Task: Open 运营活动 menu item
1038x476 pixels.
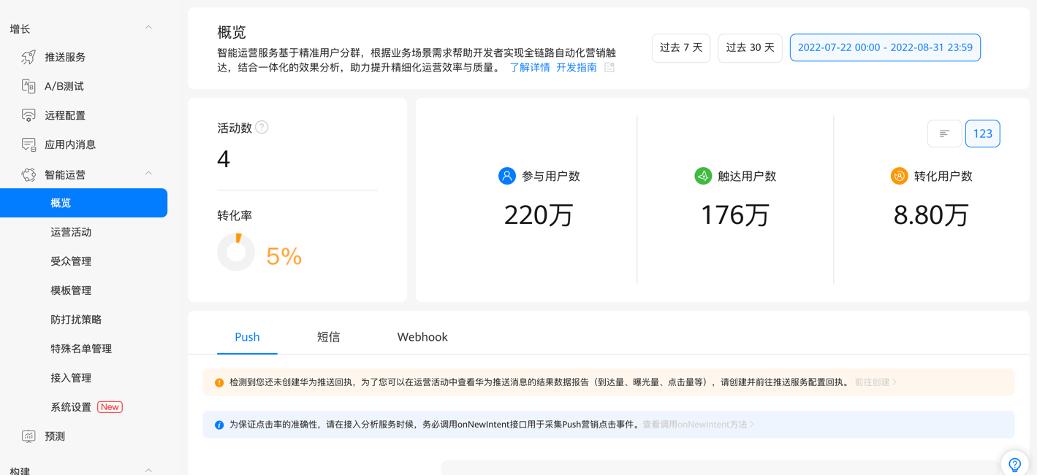Action: point(71,232)
